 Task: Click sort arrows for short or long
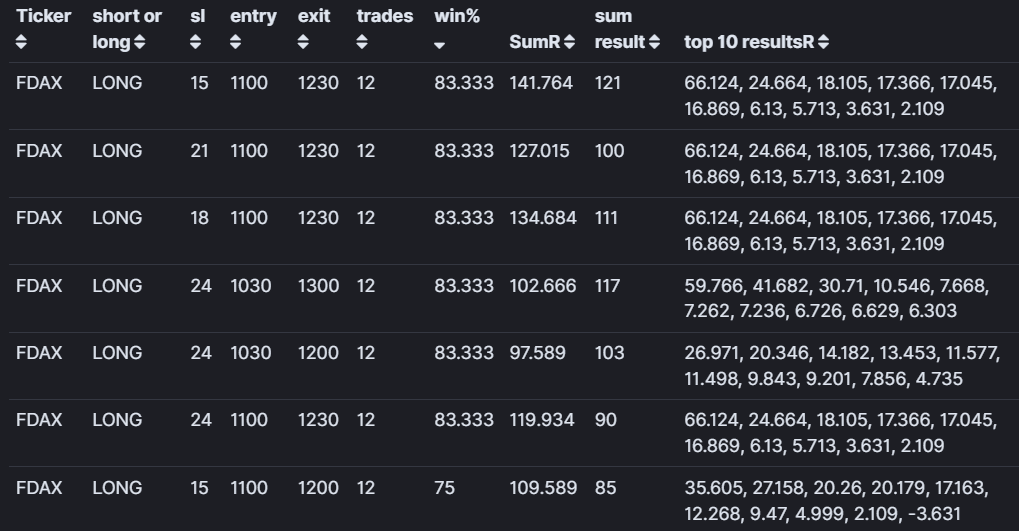139,42
